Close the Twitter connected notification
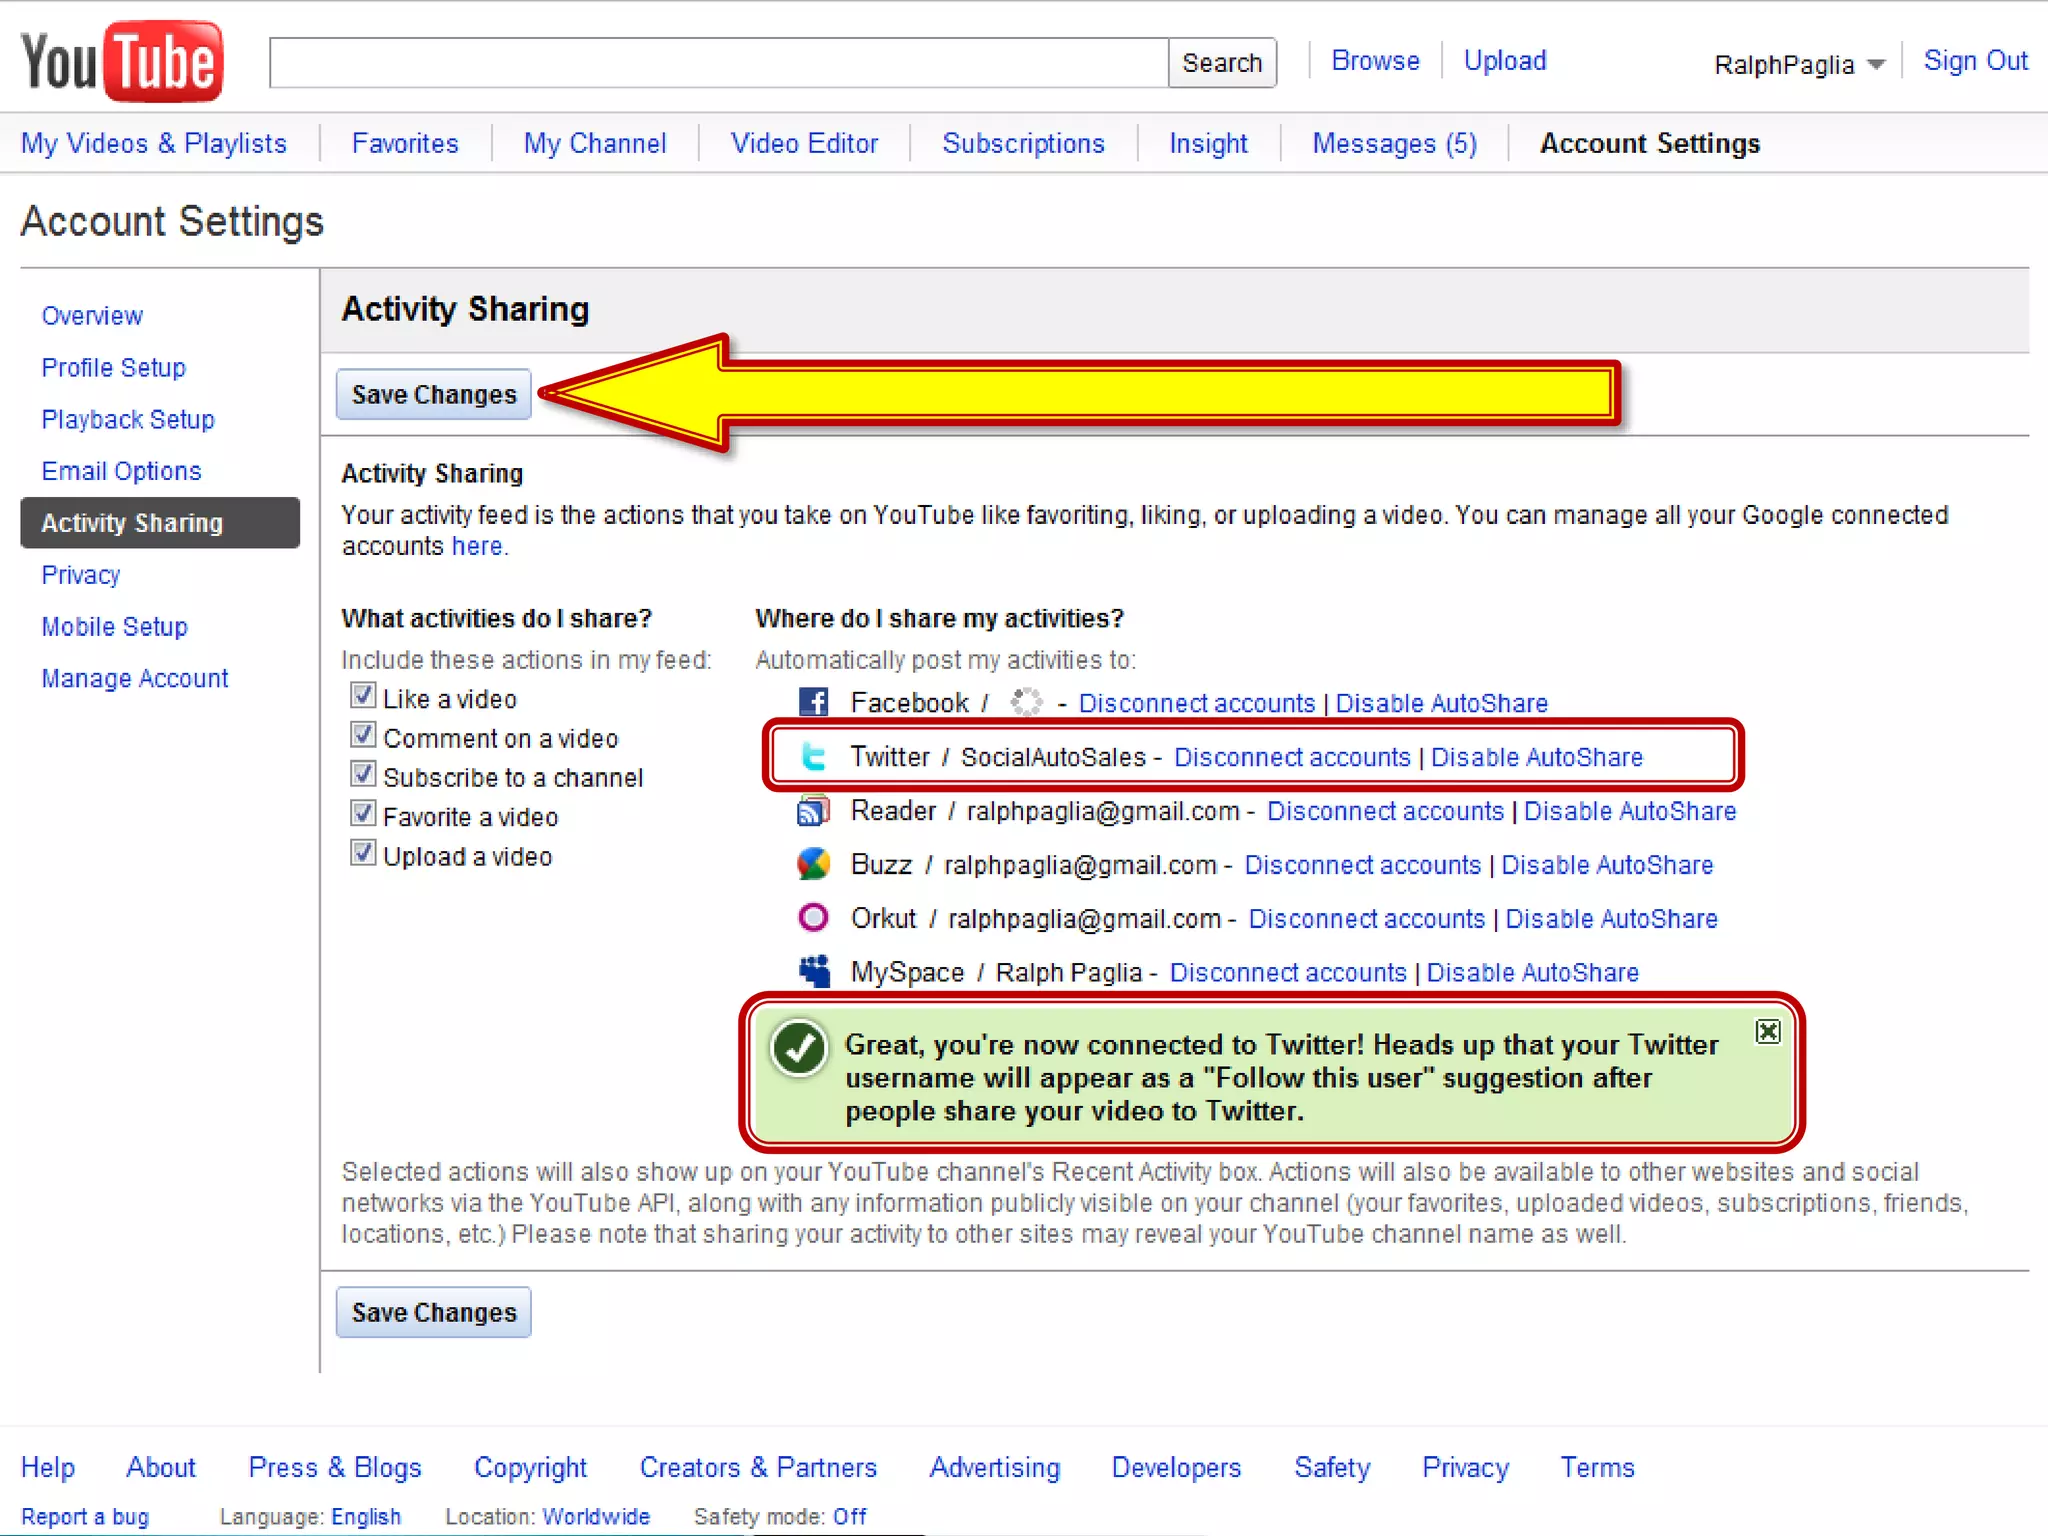This screenshot has height=1536, width=2048. click(x=1767, y=1031)
